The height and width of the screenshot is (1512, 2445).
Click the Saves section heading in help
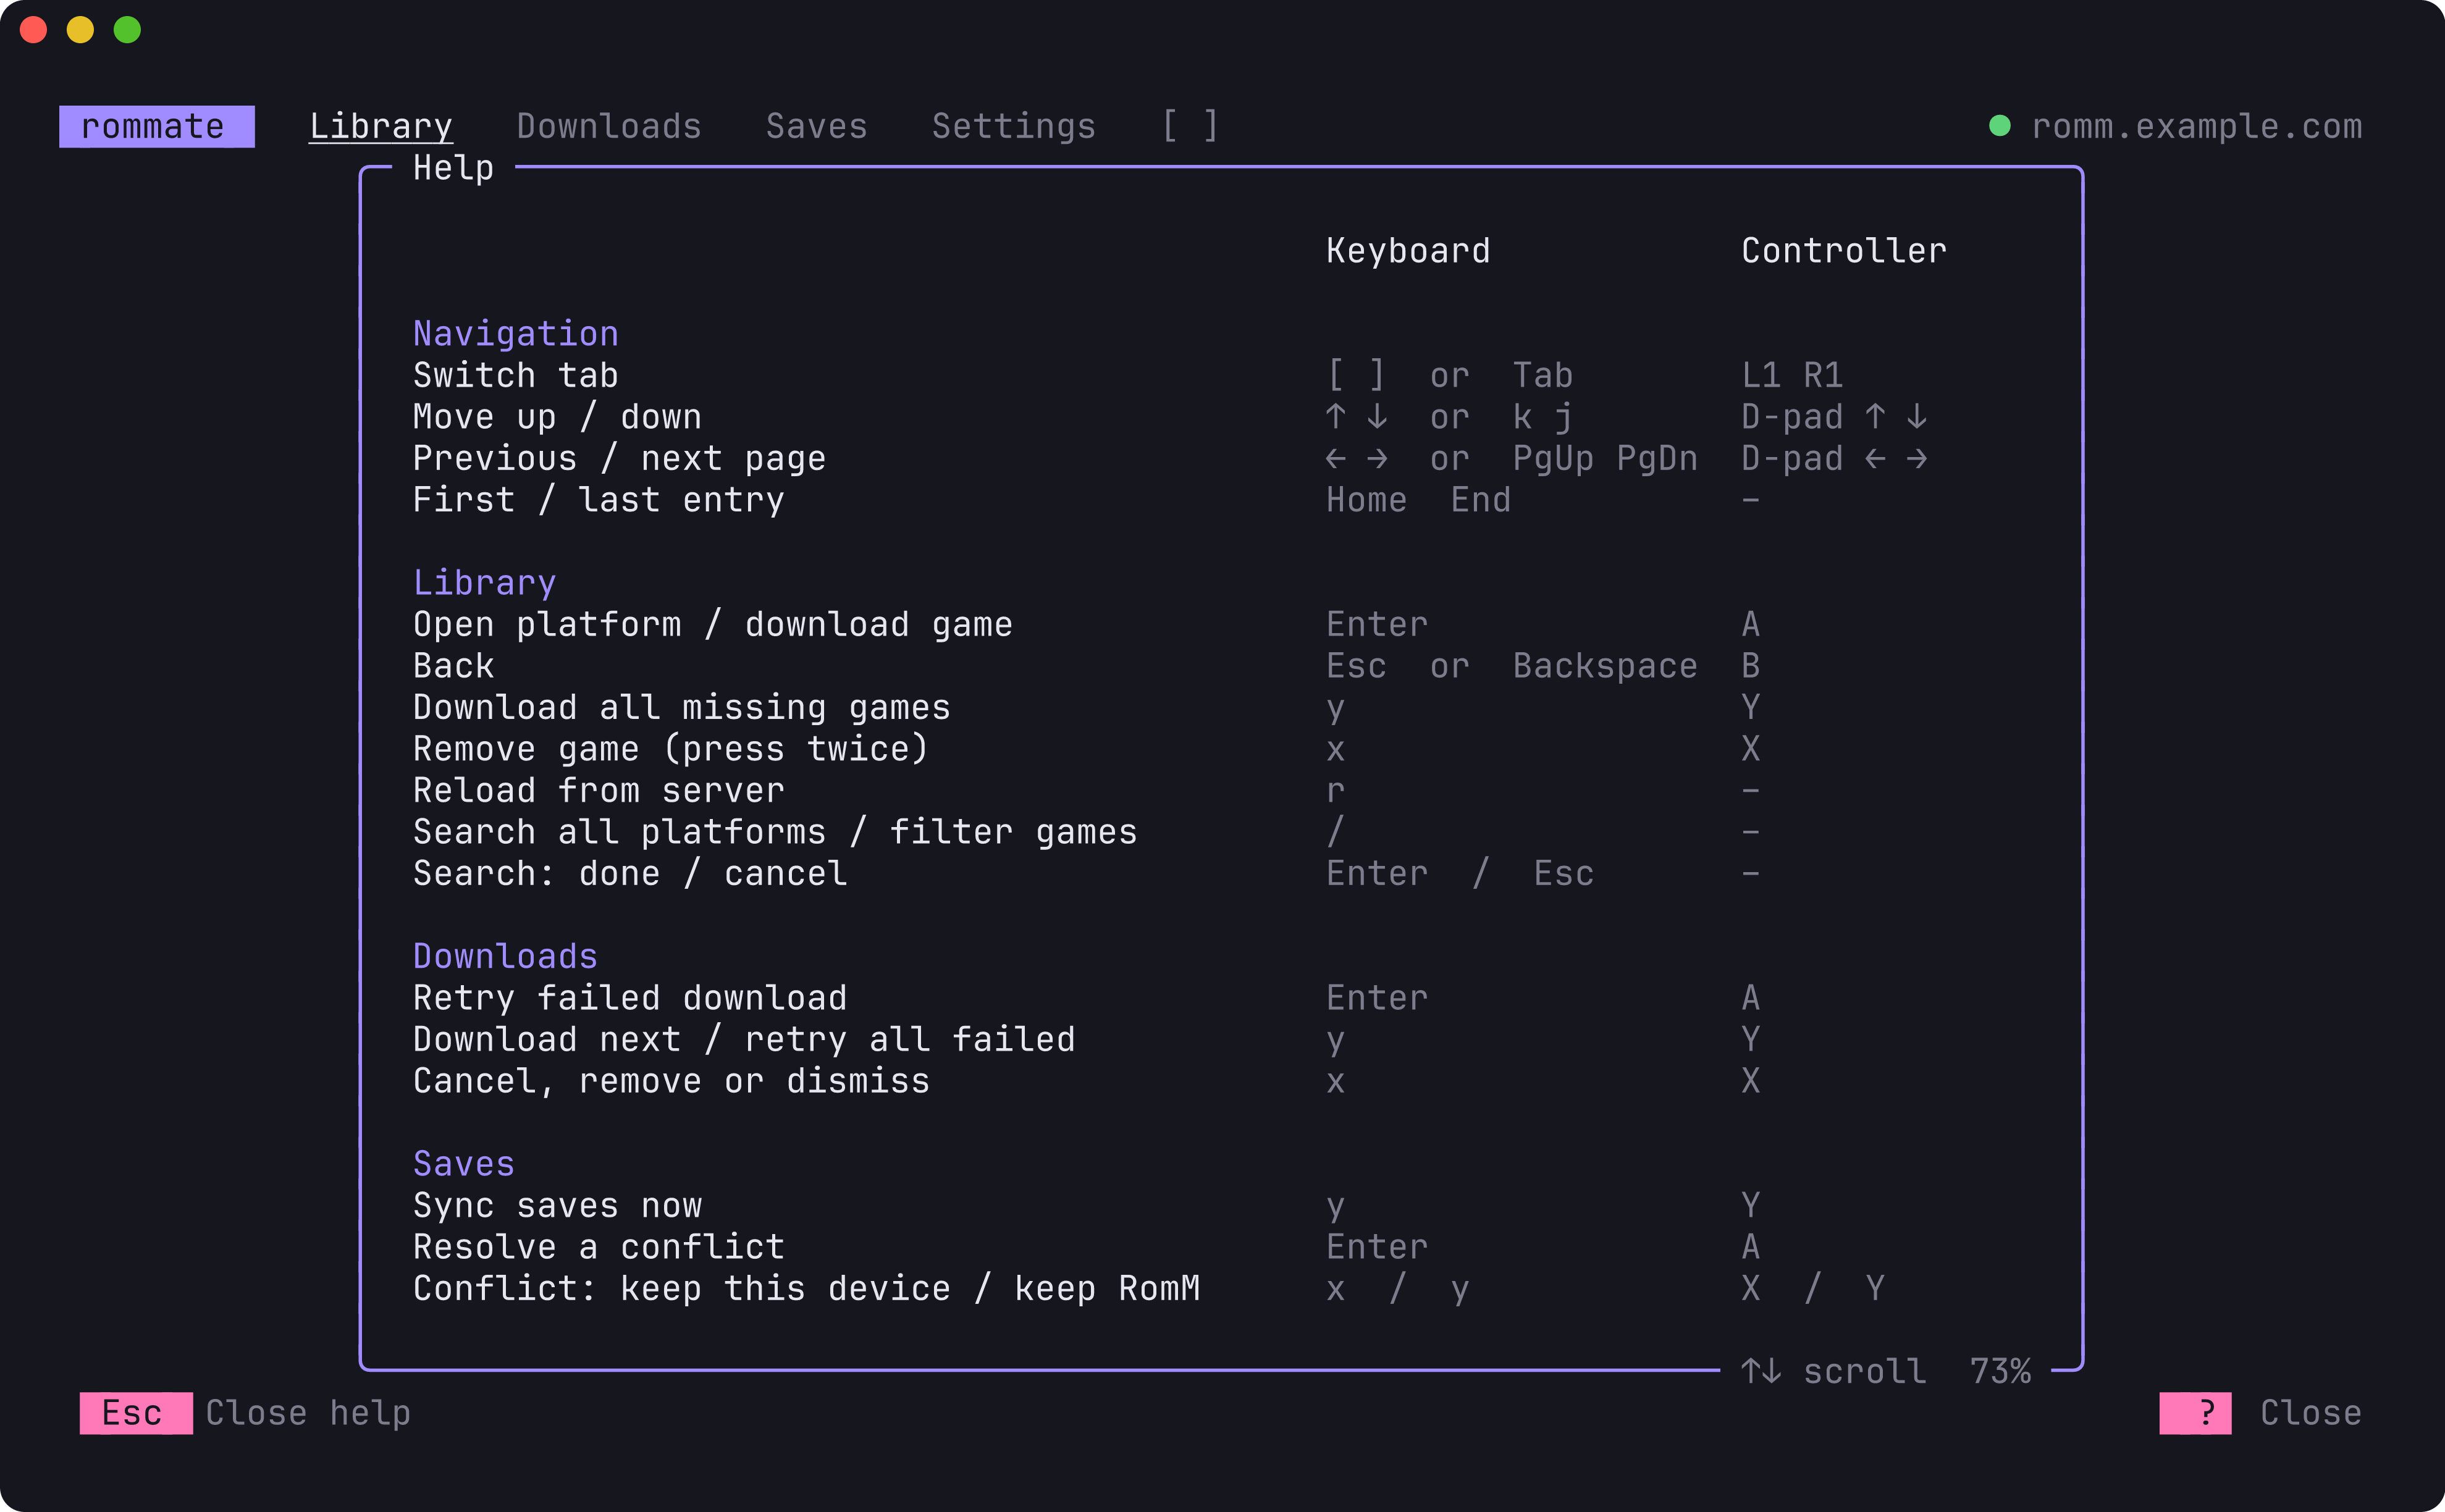click(x=464, y=1164)
